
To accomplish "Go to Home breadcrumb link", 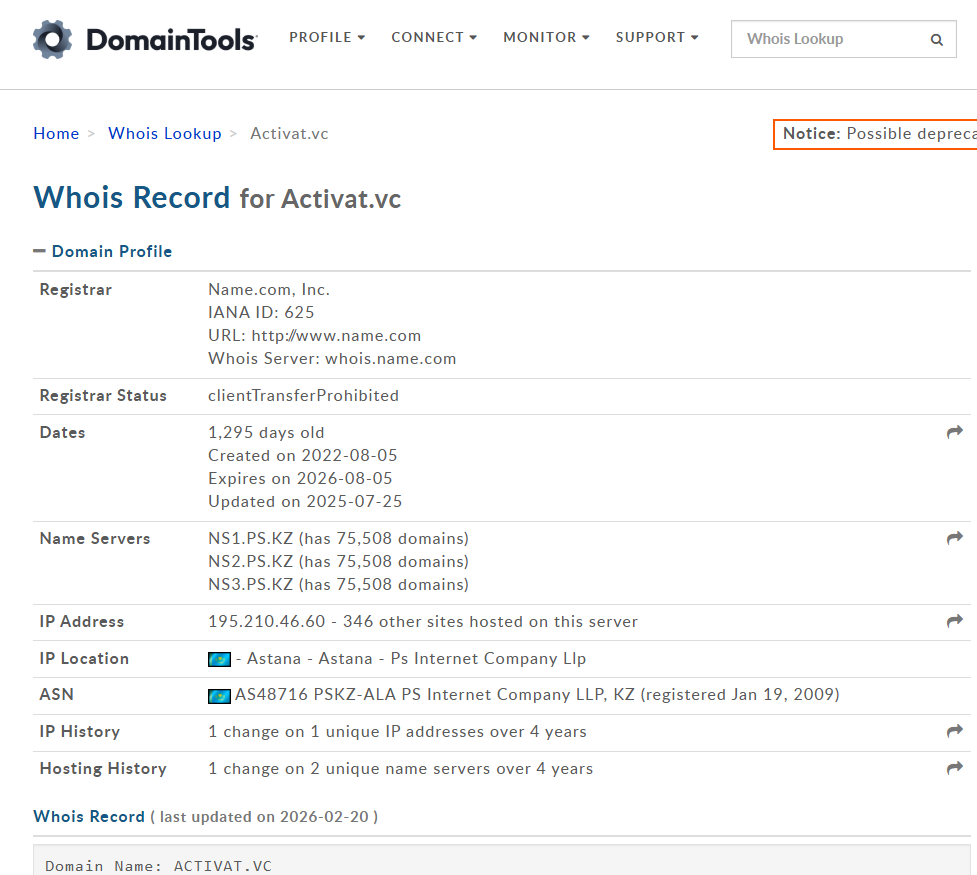I will click(x=56, y=134).
